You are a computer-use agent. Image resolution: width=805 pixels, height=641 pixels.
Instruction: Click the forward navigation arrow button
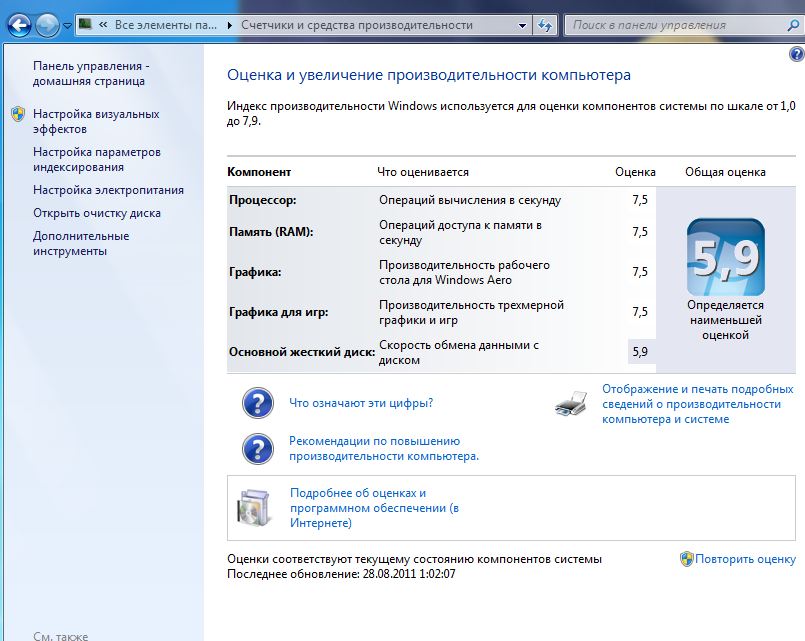[x=47, y=25]
